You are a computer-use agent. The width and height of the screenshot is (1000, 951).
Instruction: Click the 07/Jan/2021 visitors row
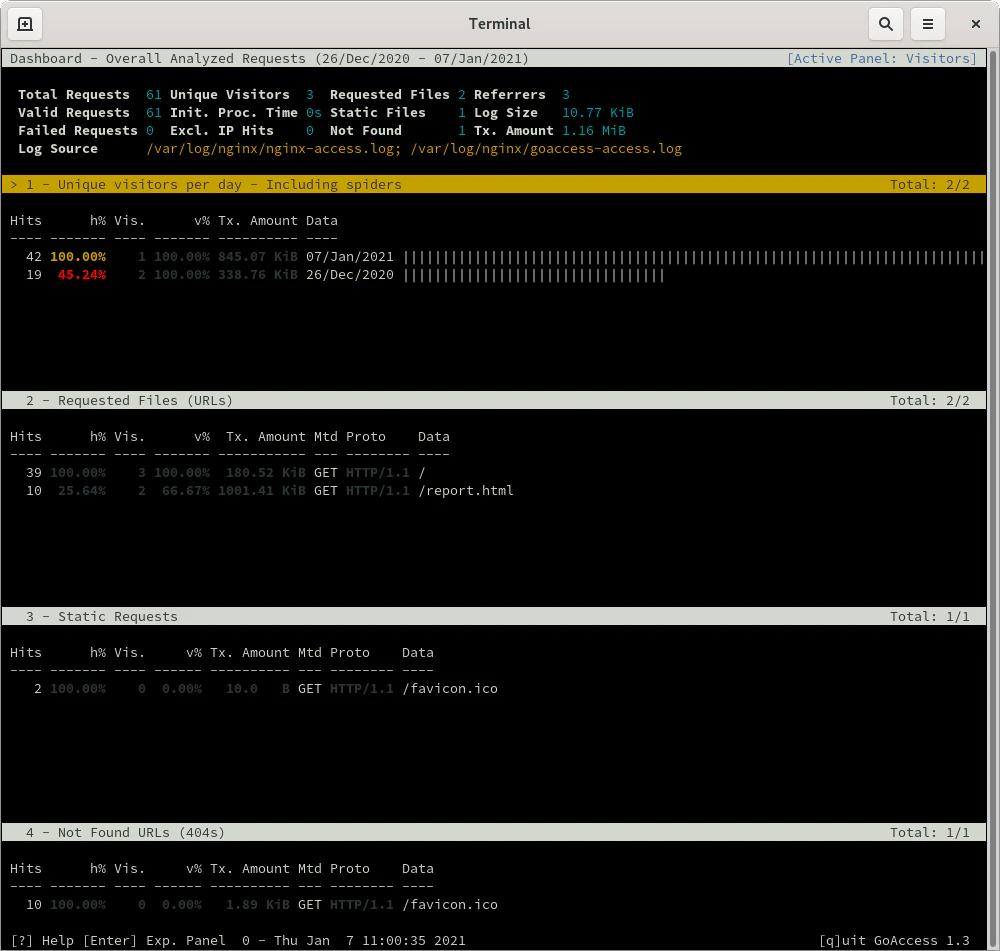click(350, 257)
